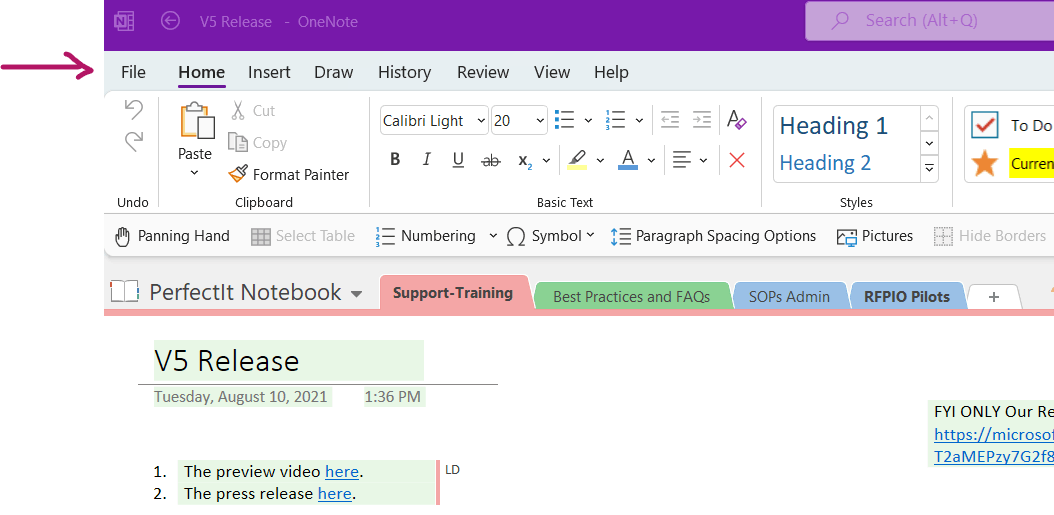The height and width of the screenshot is (515, 1054).
Task: Open the Best Practices and FAQs section
Action: coord(631,296)
